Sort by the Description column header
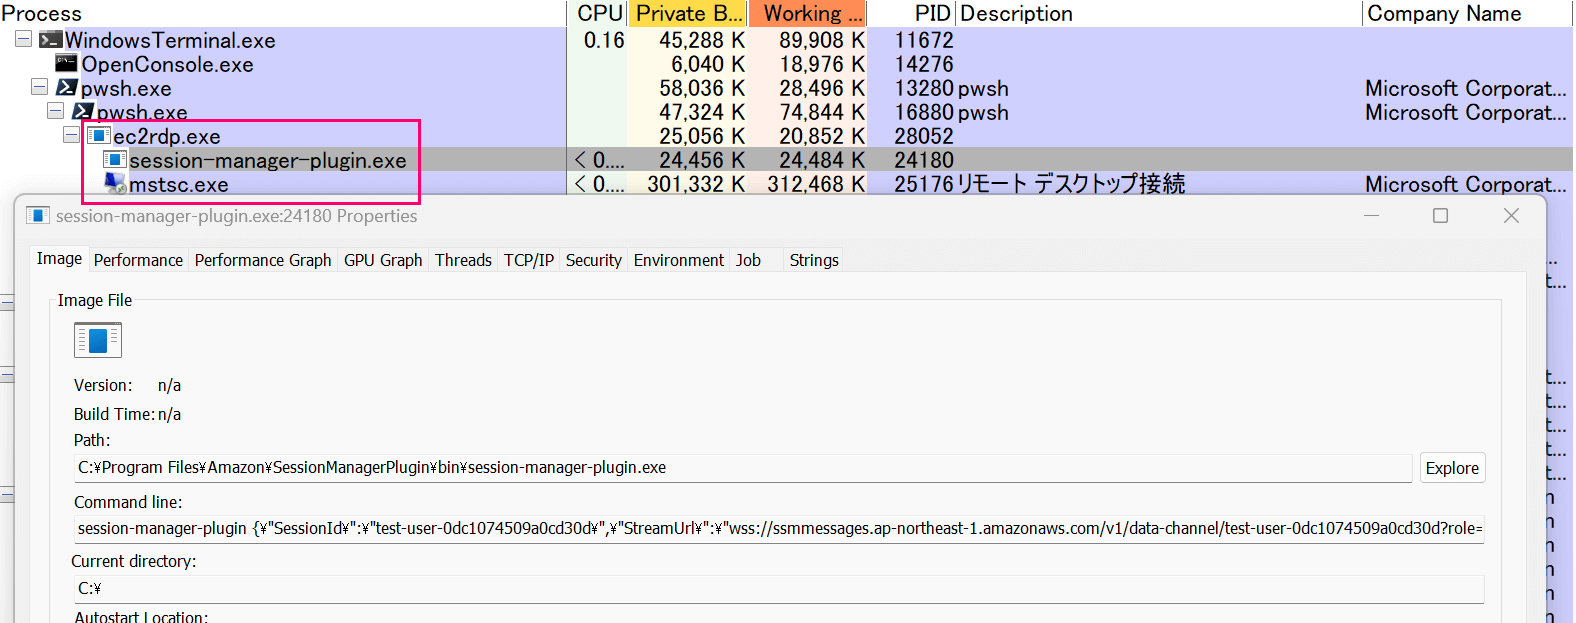 1160,13
